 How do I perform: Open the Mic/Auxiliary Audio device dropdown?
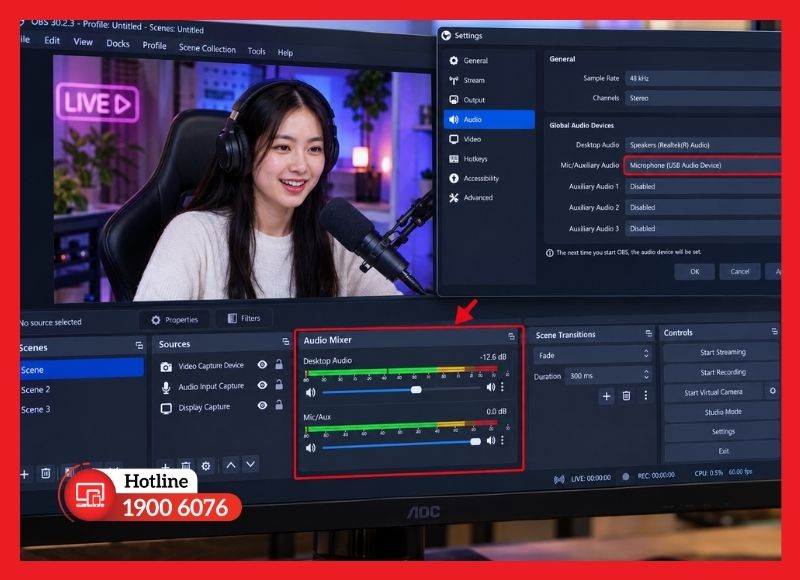(703, 165)
